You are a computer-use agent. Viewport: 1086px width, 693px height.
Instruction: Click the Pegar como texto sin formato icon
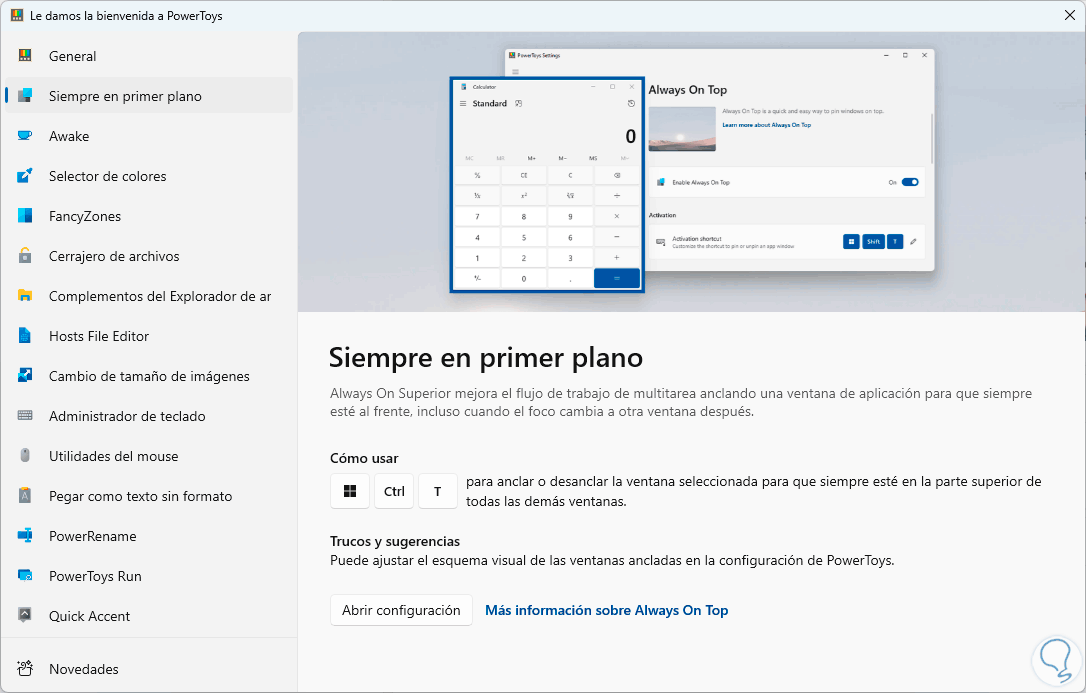tap(25, 496)
